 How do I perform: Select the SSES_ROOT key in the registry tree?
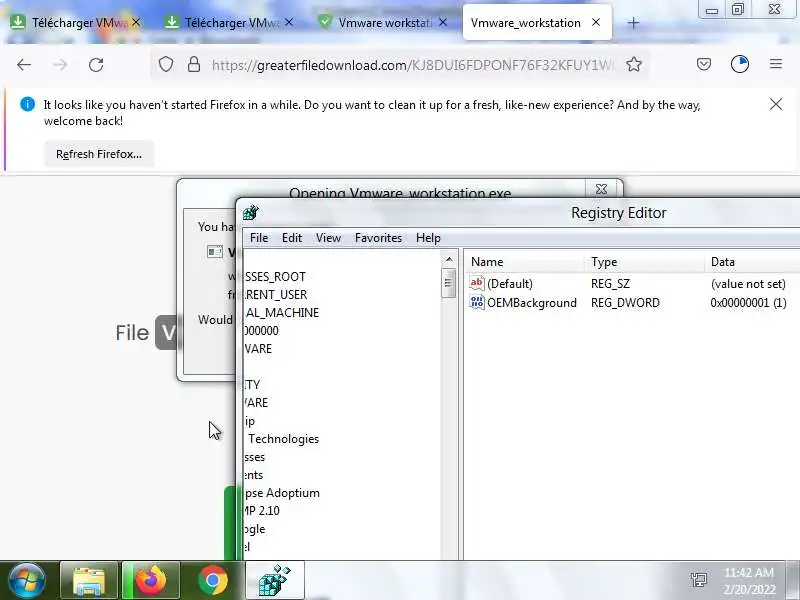tap(275, 277)
